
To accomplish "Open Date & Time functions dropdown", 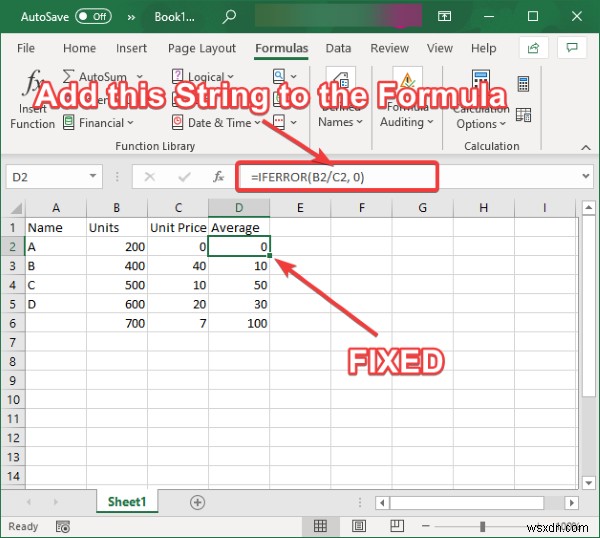I will pos(216,123).
